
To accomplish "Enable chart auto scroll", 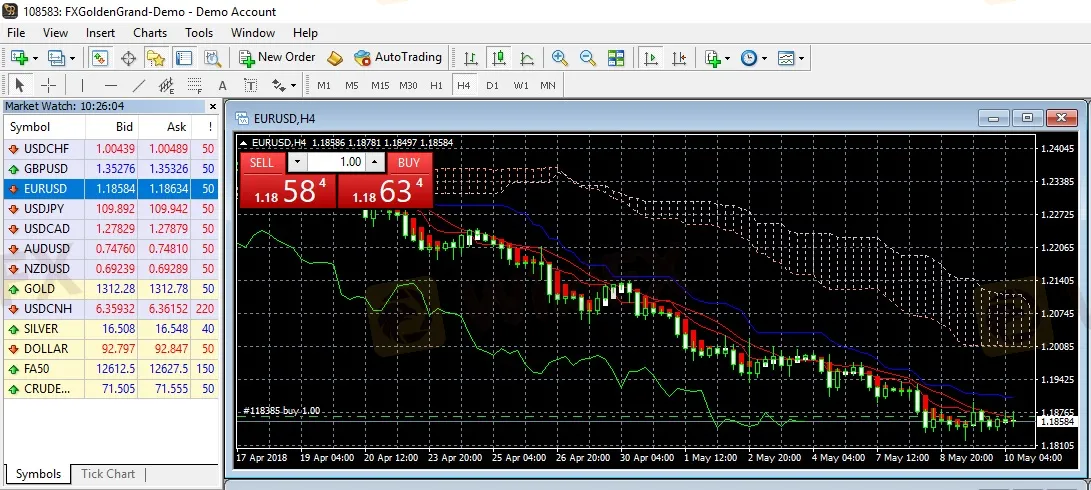I will (651, 58).
